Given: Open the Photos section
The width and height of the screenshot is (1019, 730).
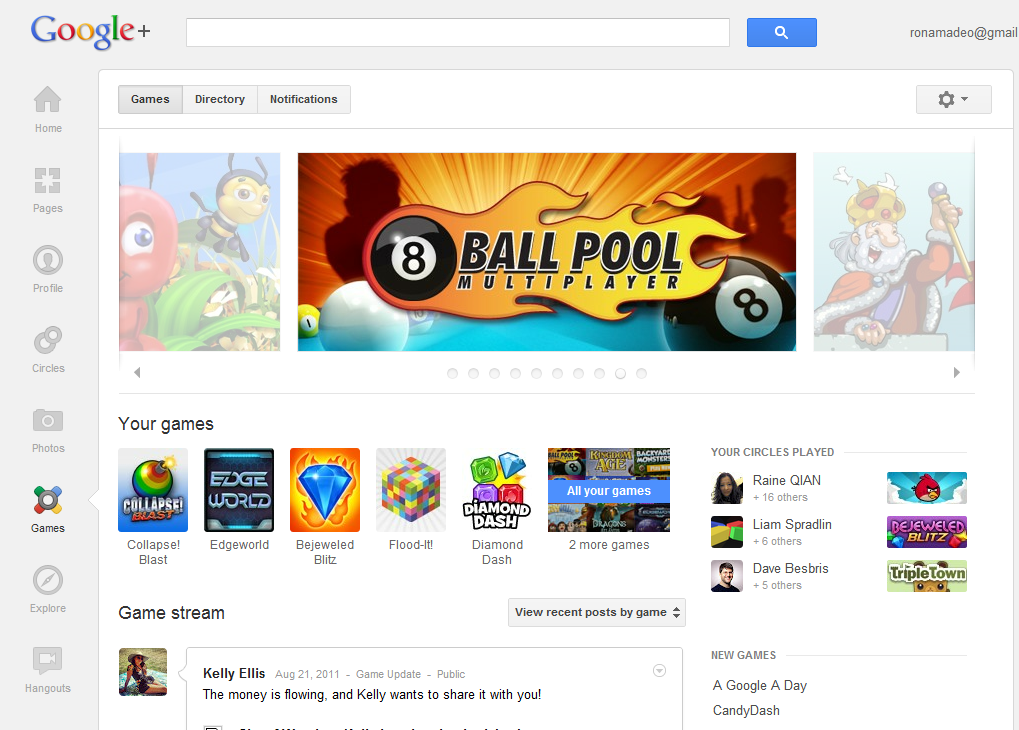Looking at the screenshot, I should (47, 421).
